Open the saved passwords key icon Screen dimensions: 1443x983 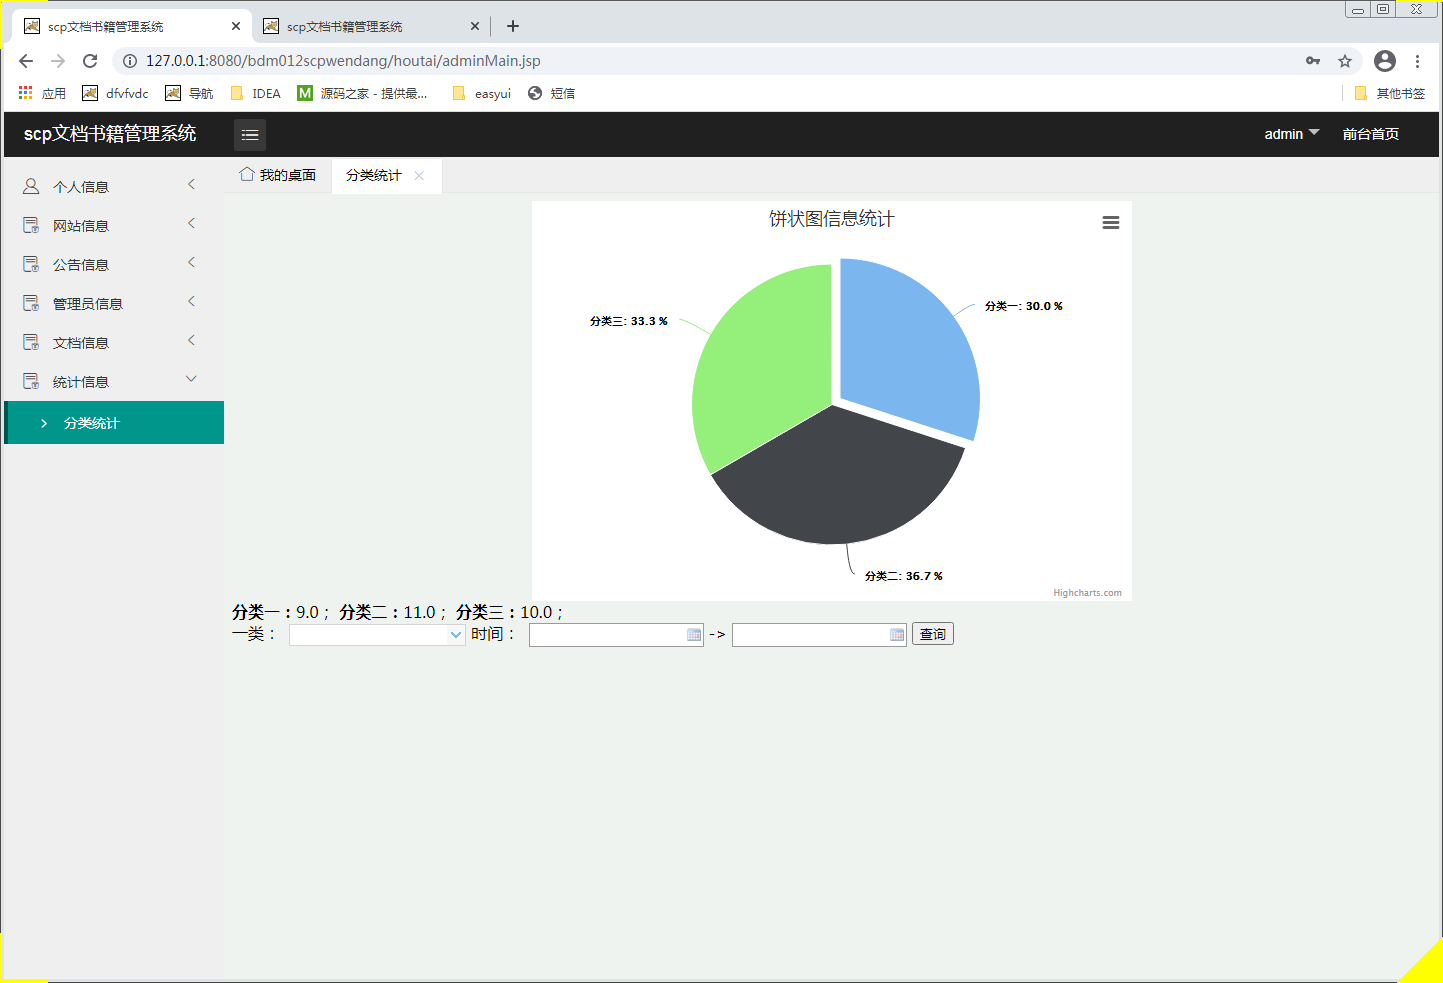pyautogui.click(x=1313, y=61)
